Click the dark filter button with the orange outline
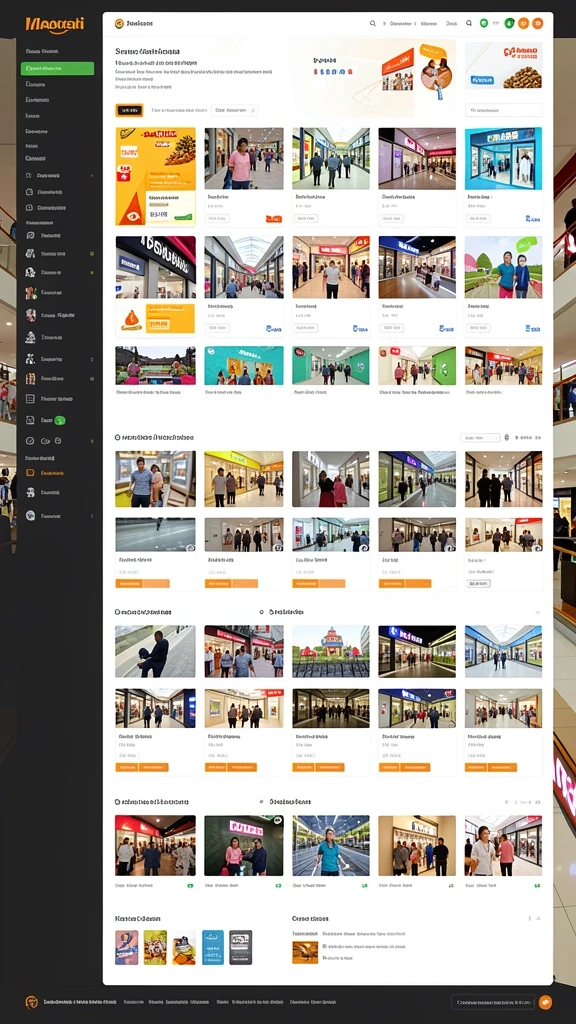Viewport: 576px width, 1024px height. pos(129,110)
